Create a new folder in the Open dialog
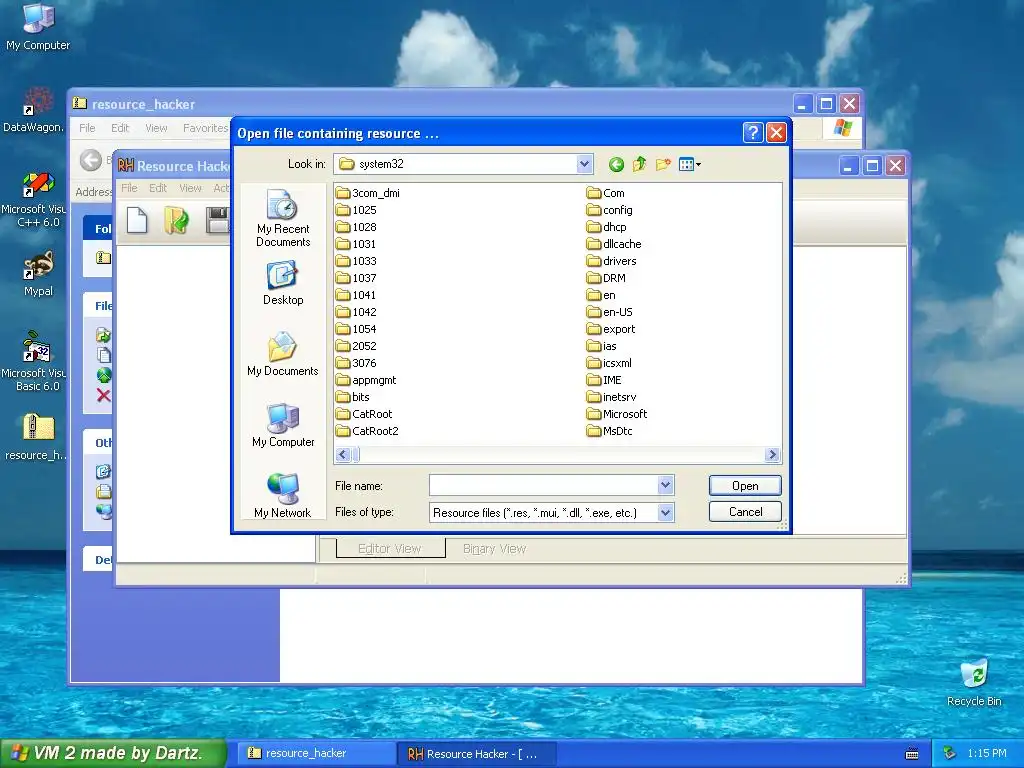1024x768 pixels. tap(663, 165)
